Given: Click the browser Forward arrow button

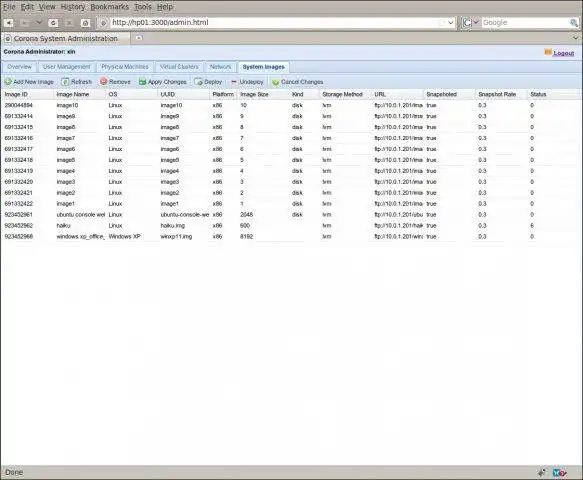Looking at the screenshot, I should pyautogui.click(x=25, y=23).
